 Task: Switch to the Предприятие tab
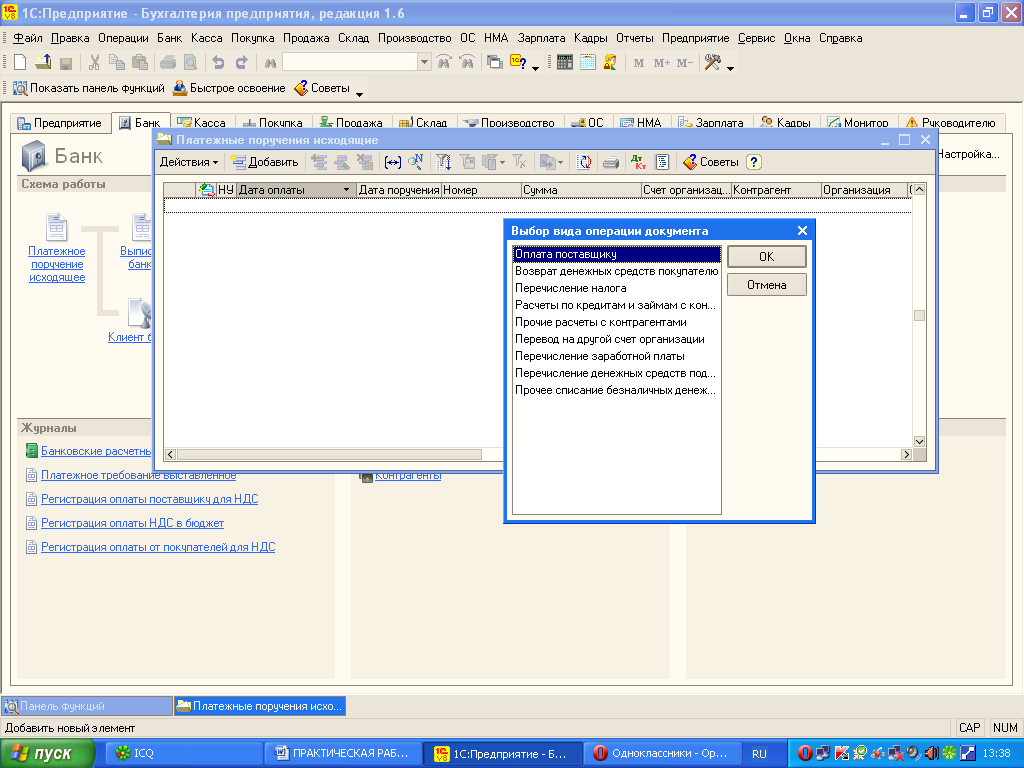pyautogui.click(x=60, y=123)
